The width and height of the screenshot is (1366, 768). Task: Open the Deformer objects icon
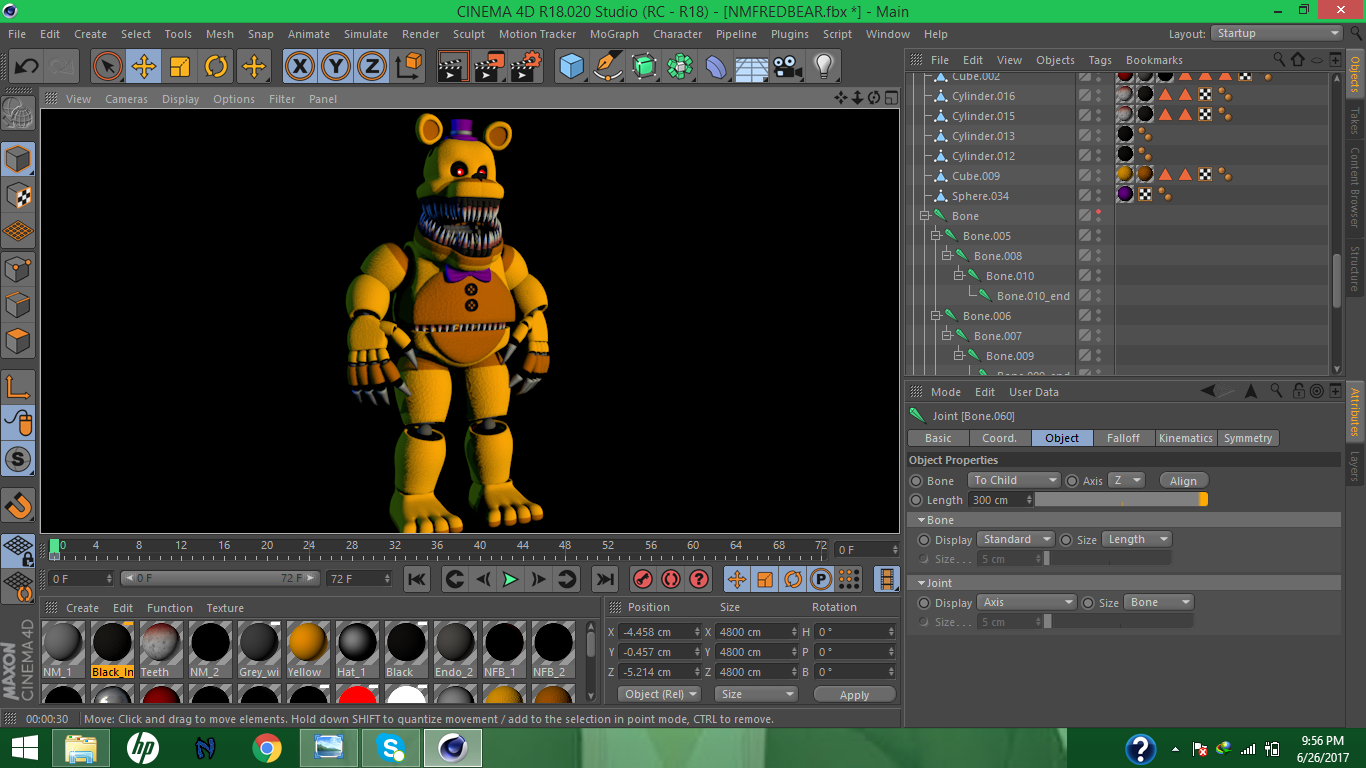tap(716, 67)
